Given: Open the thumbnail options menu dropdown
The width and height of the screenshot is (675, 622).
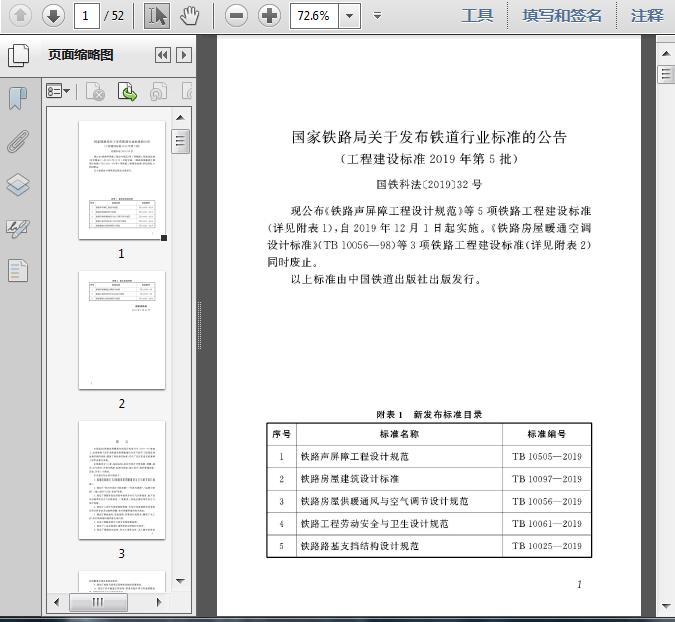Looking at the screenshot, I should coord(58,92).
